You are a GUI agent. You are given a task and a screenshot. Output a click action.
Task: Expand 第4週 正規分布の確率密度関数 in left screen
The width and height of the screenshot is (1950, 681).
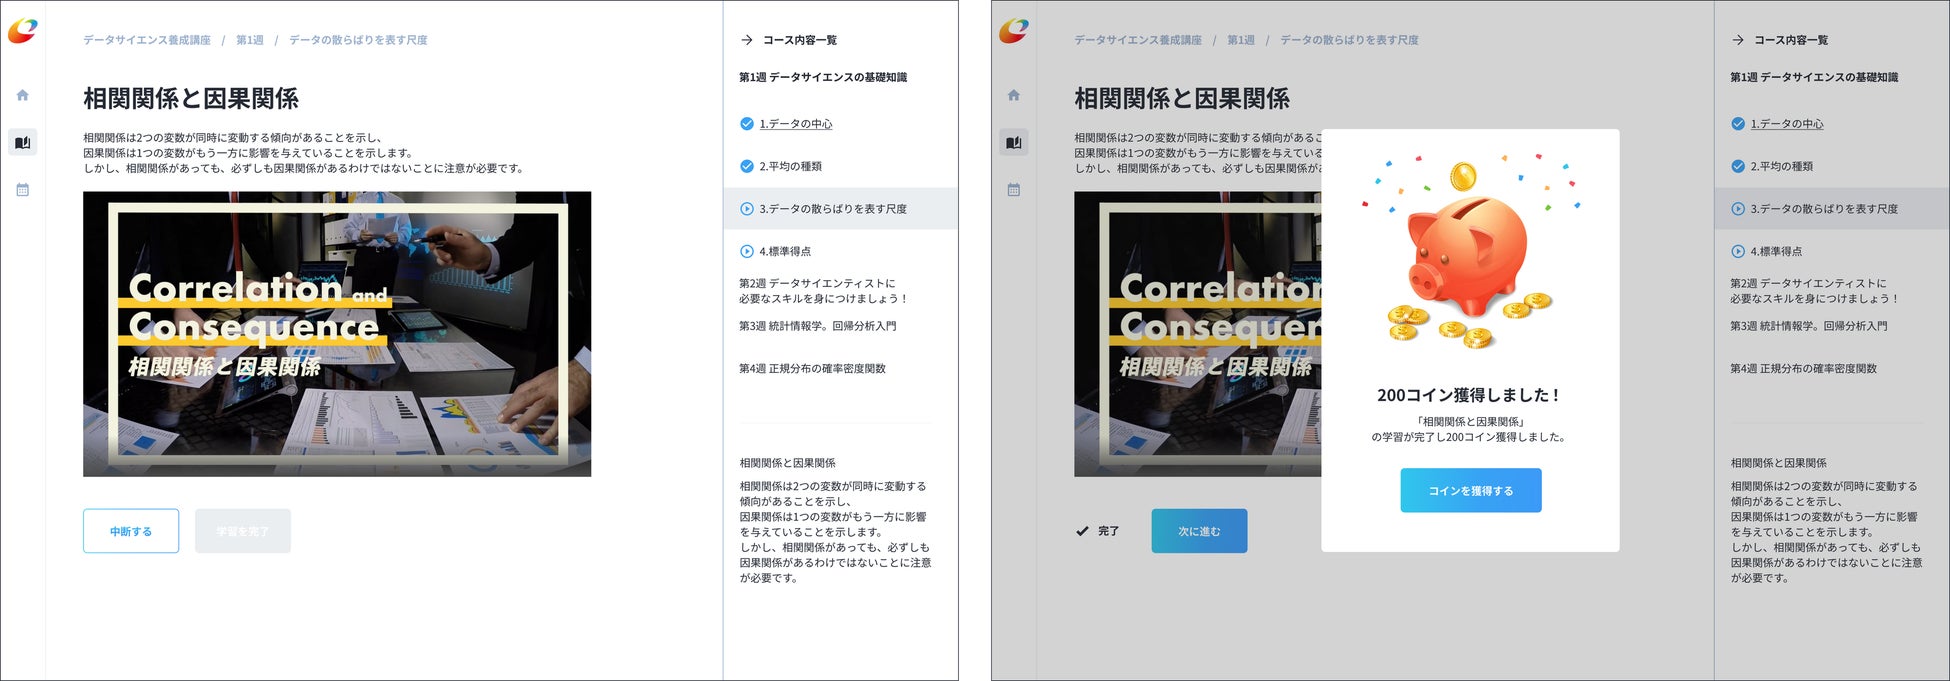click(x=812, y=368)
